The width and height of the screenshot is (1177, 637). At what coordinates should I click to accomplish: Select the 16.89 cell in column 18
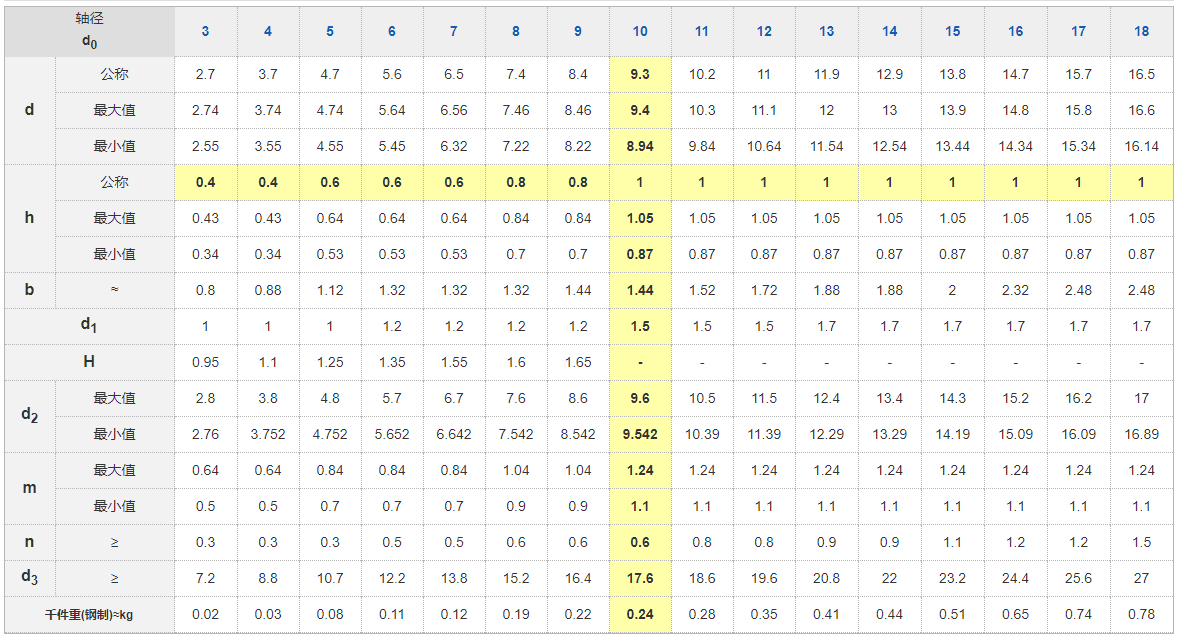[x=1141, y=434]
